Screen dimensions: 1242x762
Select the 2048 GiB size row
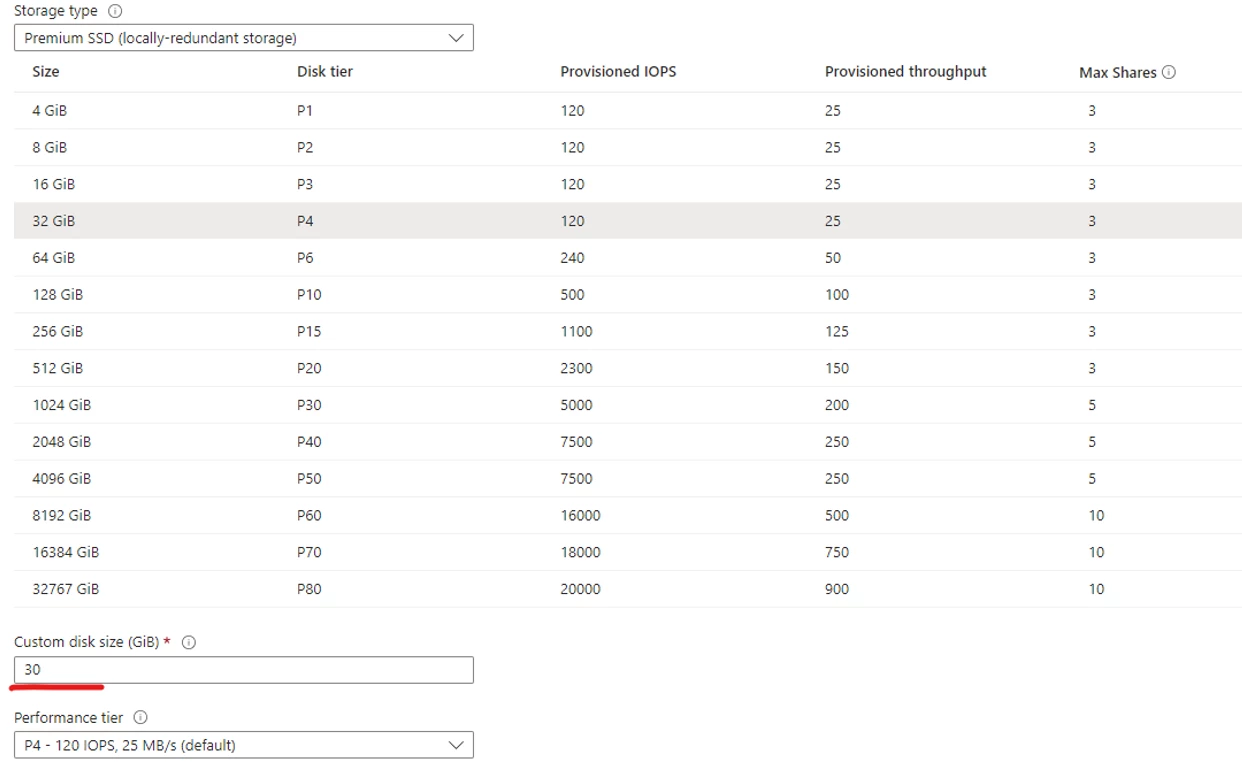tap(627, 442)
